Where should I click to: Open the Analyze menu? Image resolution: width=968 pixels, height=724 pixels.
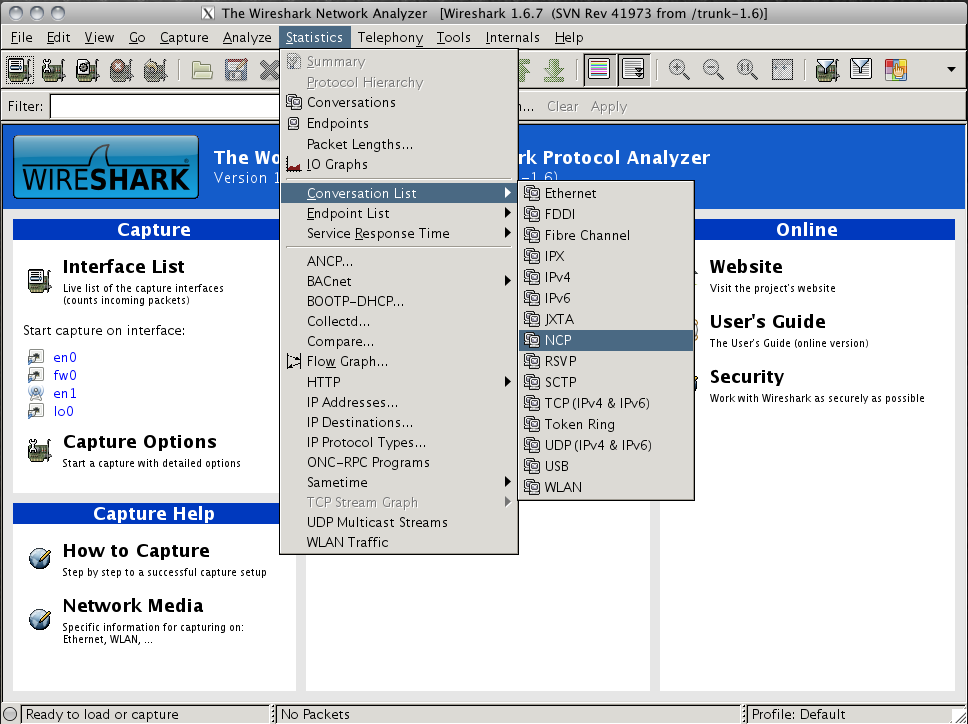(x=247, y=38)
